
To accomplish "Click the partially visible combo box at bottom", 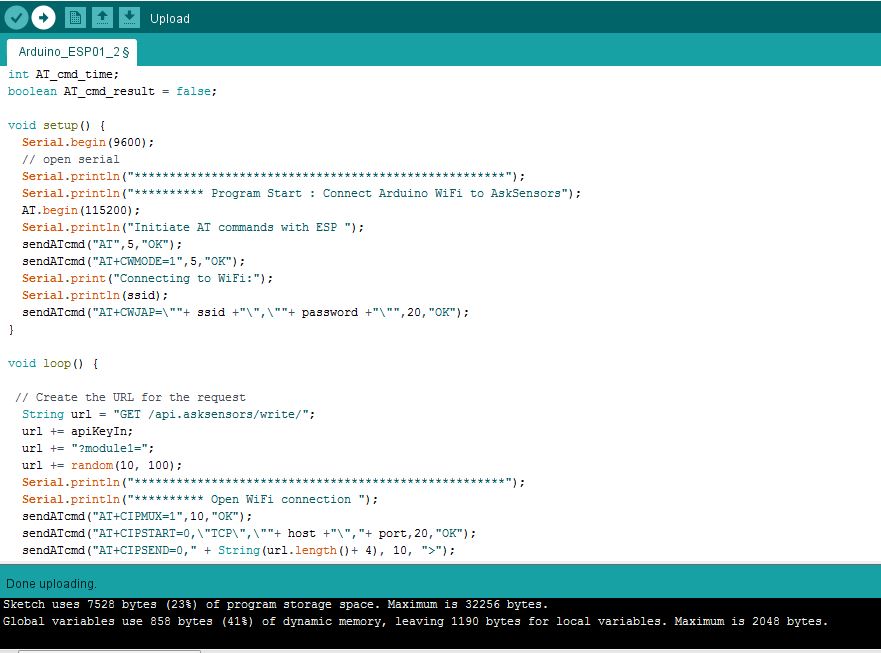I will pyautogui.click(x=108, y=648).
